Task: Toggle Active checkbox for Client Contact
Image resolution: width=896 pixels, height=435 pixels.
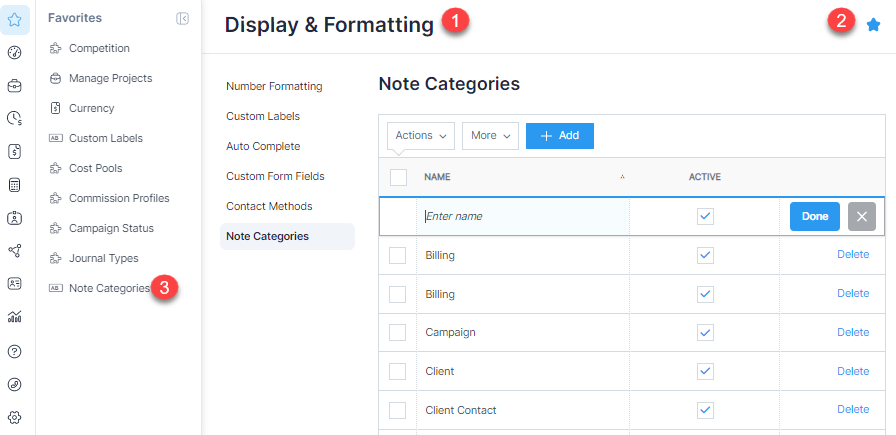Action: click(x=705, y=410)
